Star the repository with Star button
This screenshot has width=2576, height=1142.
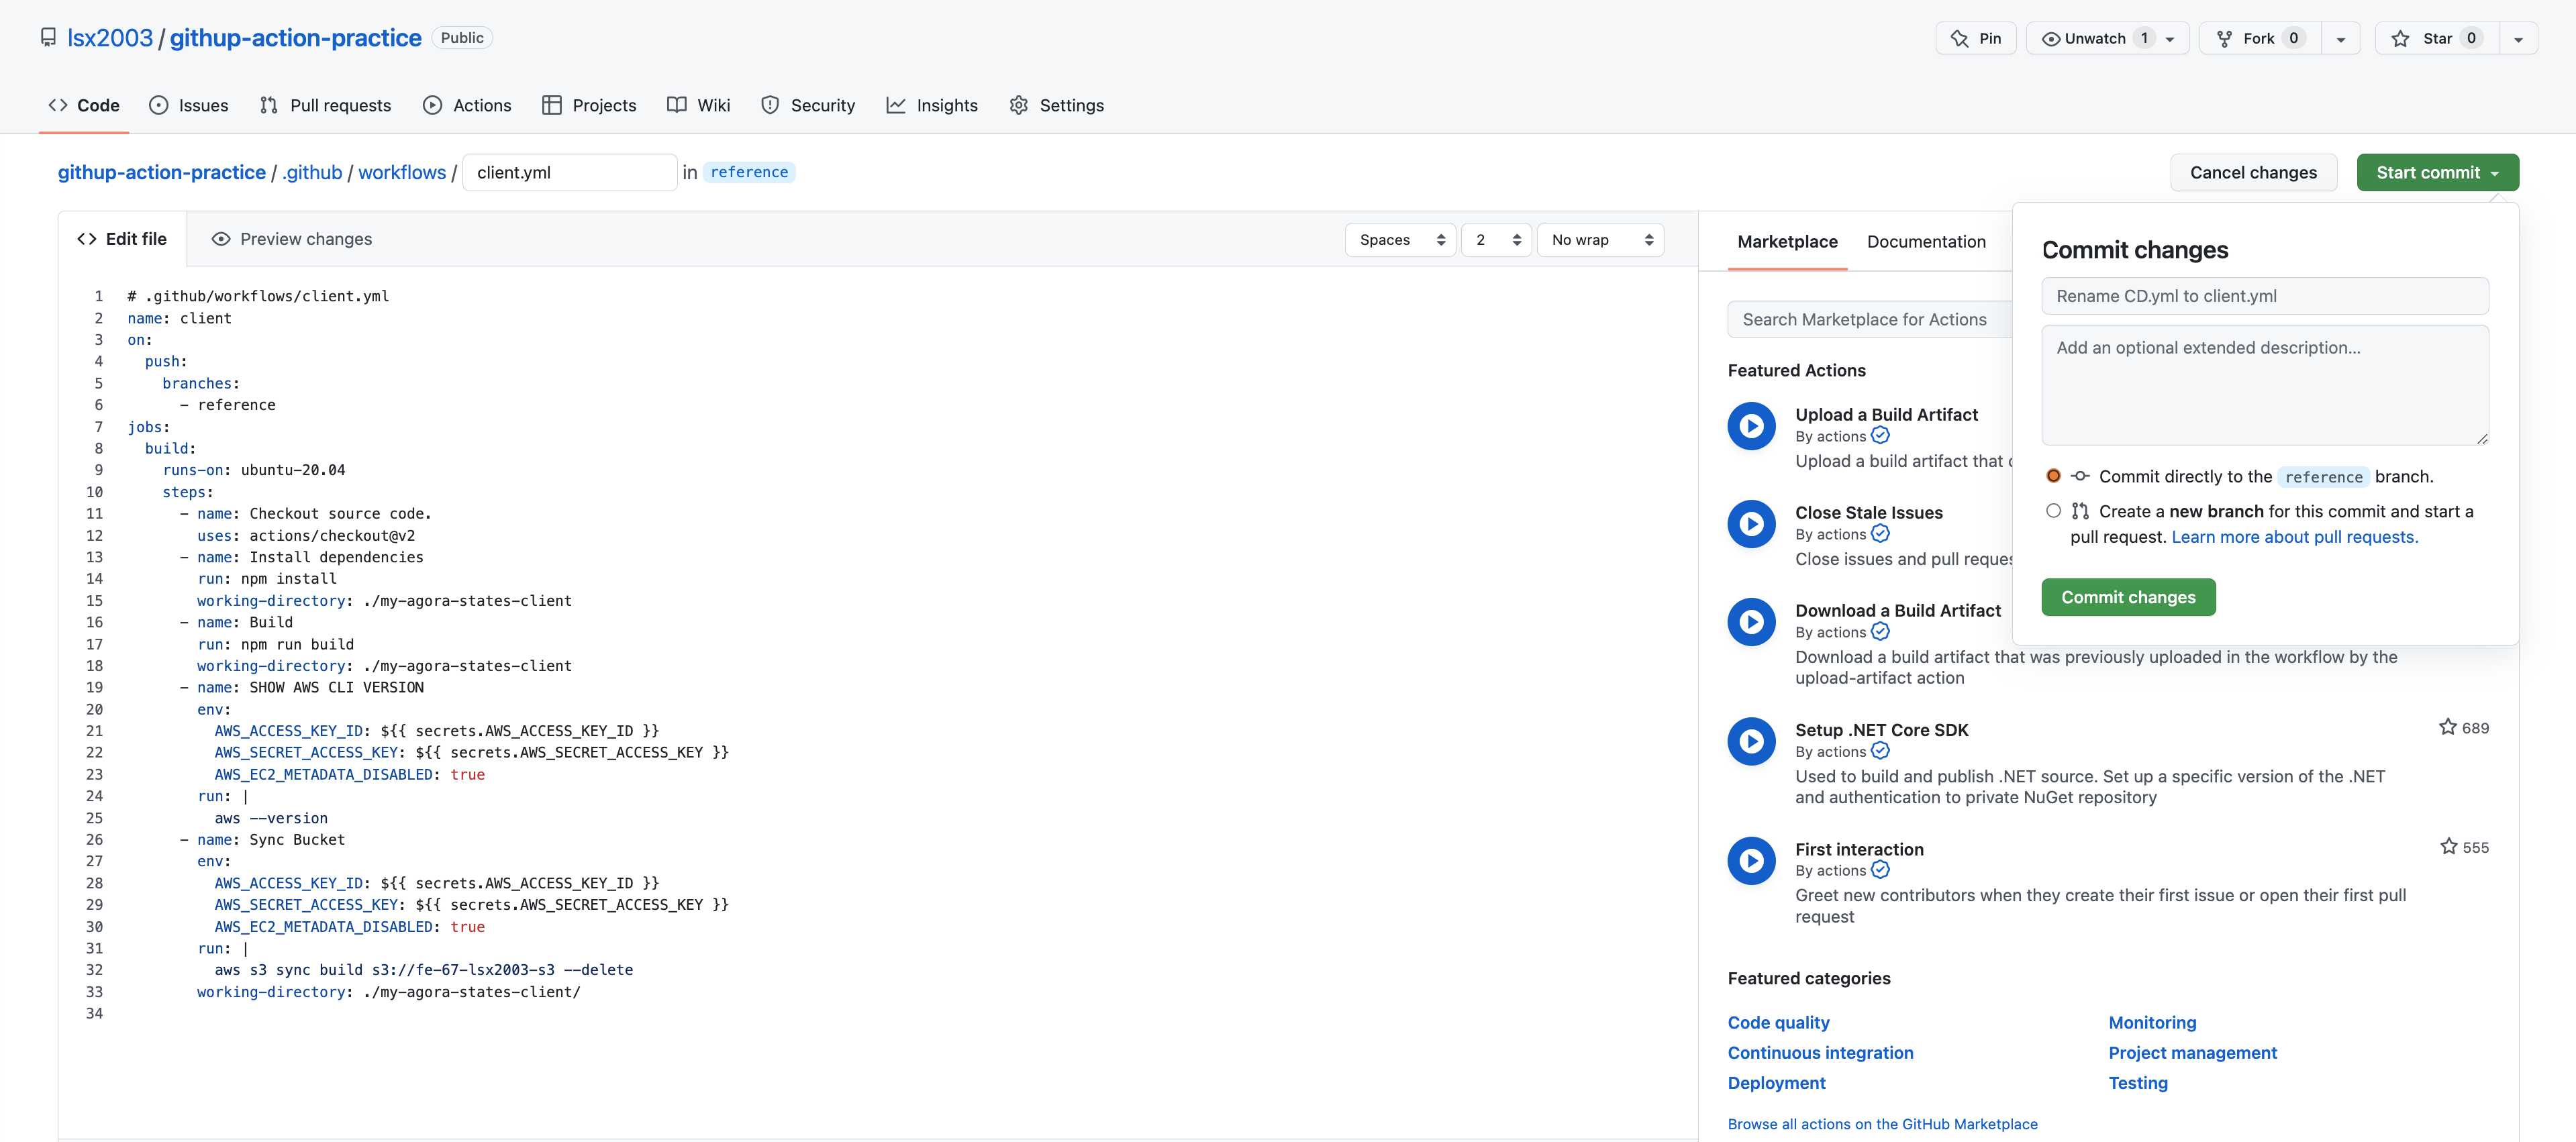pyautogui.click(x=2436, y=39)
